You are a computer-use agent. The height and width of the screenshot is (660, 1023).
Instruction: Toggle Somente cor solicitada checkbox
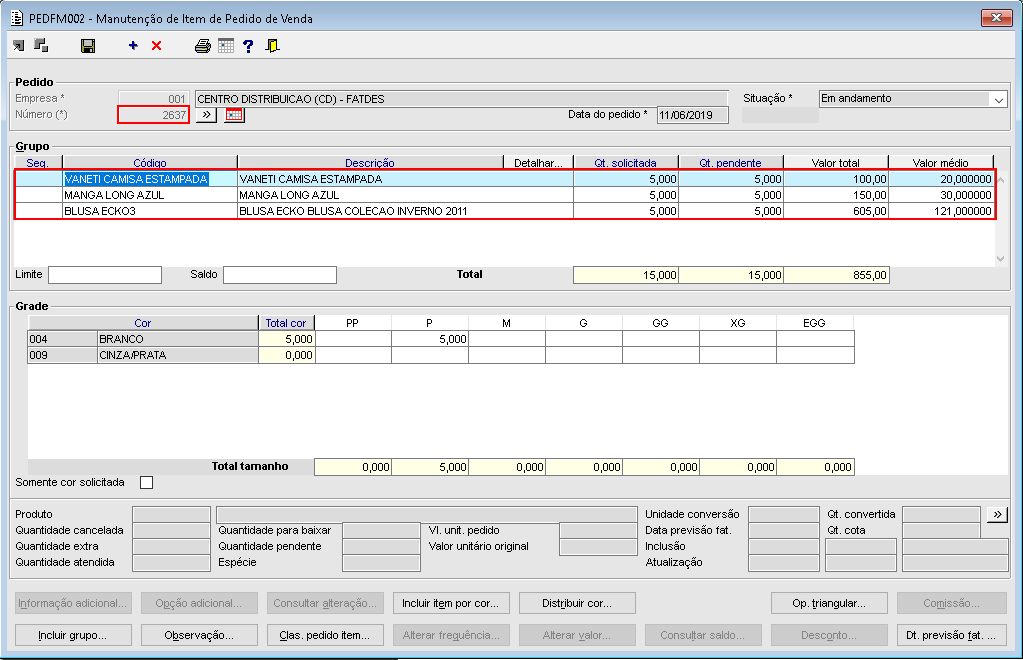click(x=147, y=483)
